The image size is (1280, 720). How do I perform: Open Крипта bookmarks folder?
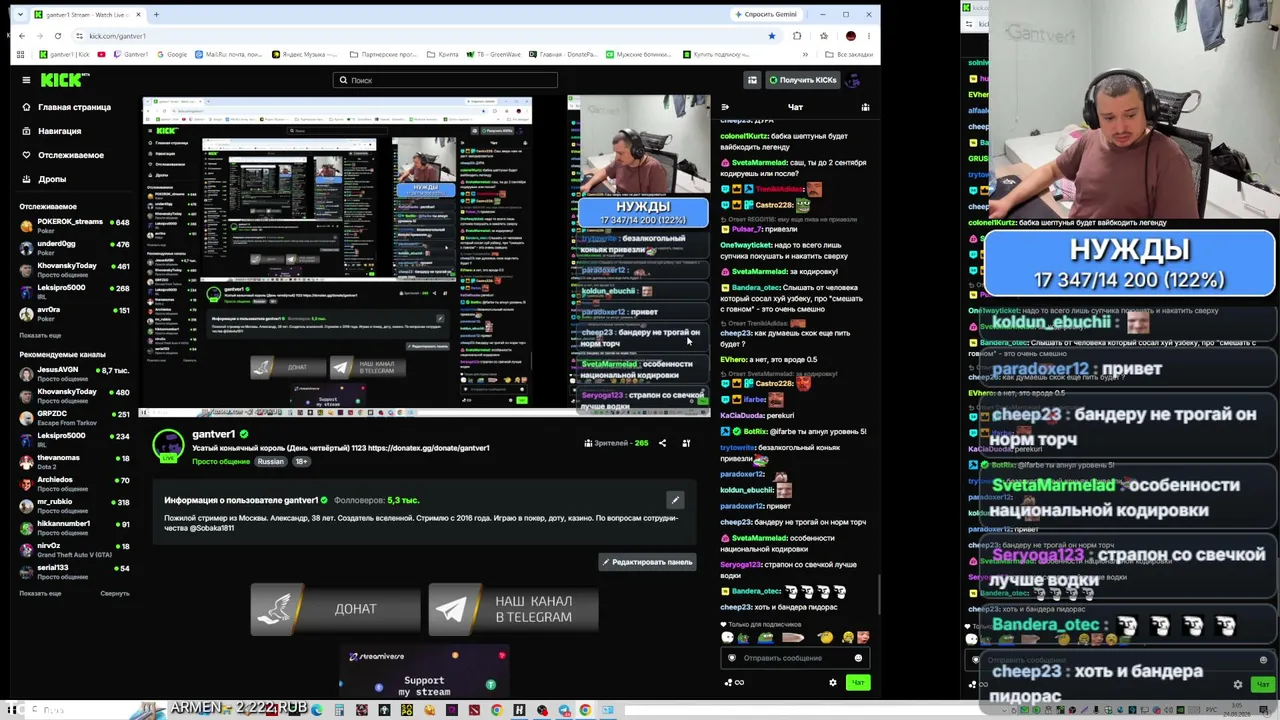point(443,54)
